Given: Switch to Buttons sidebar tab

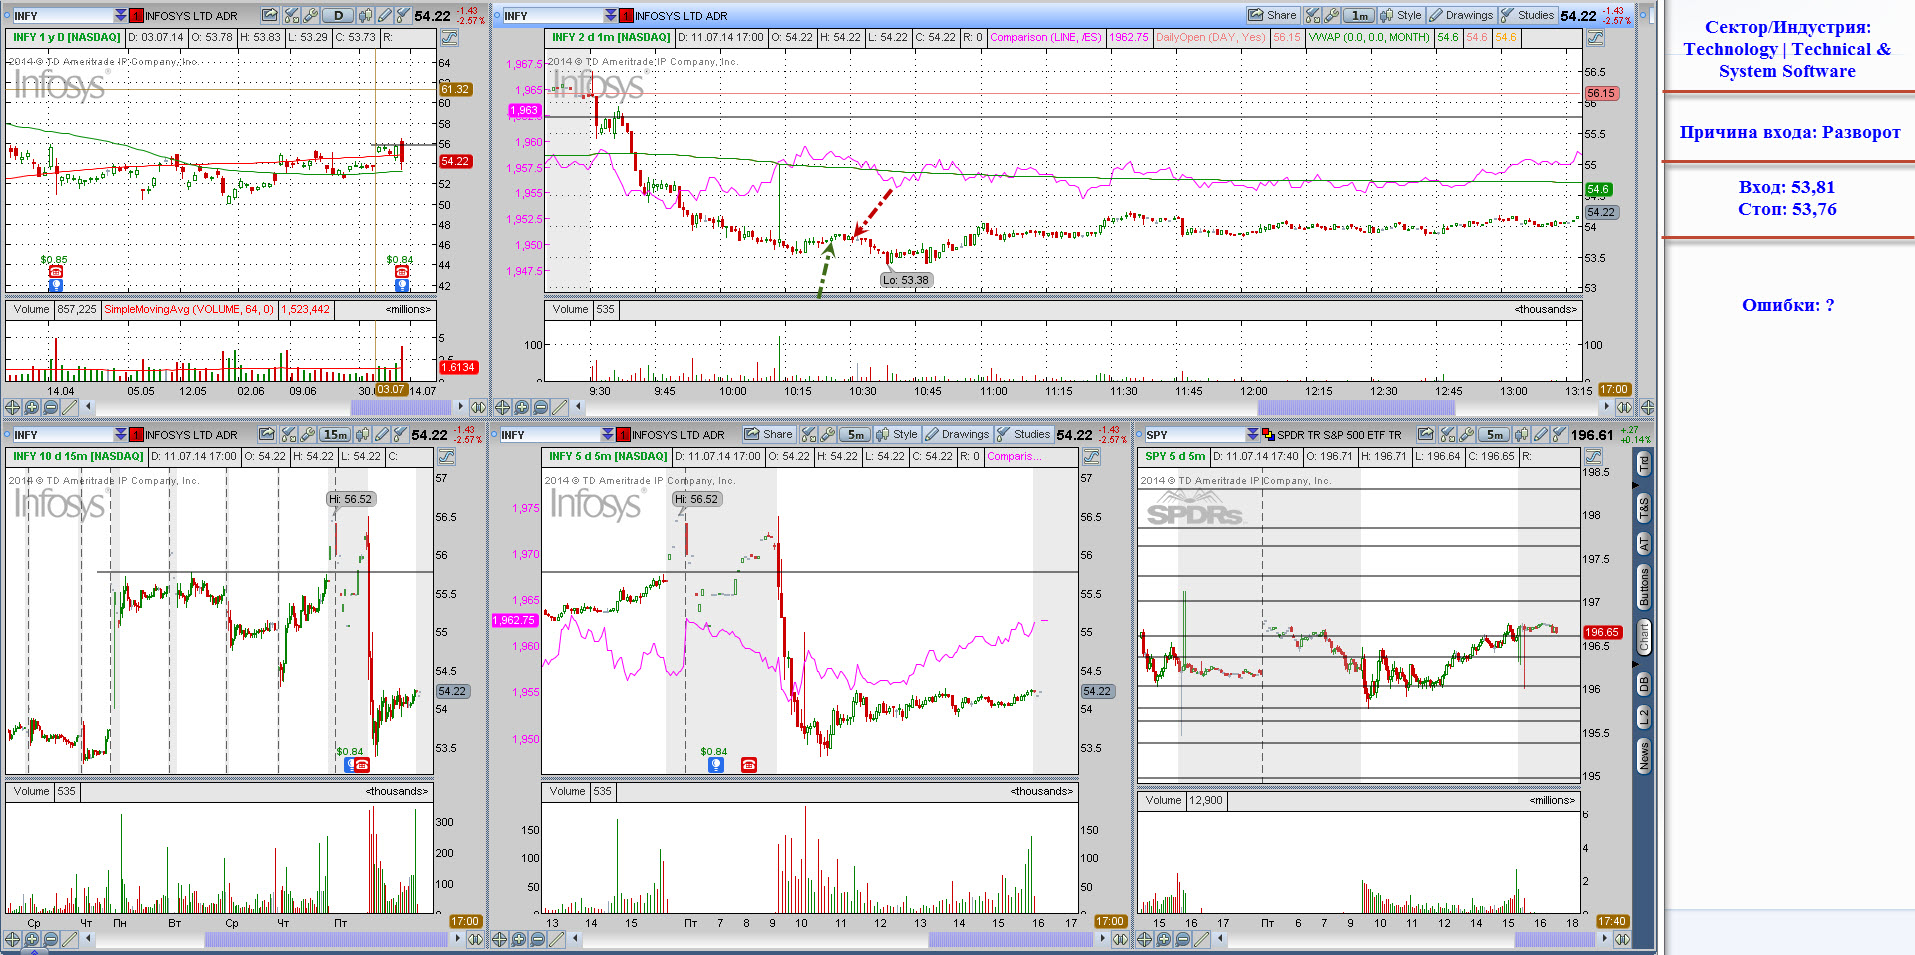Looking at the screenshot, I should point(1643,587).
